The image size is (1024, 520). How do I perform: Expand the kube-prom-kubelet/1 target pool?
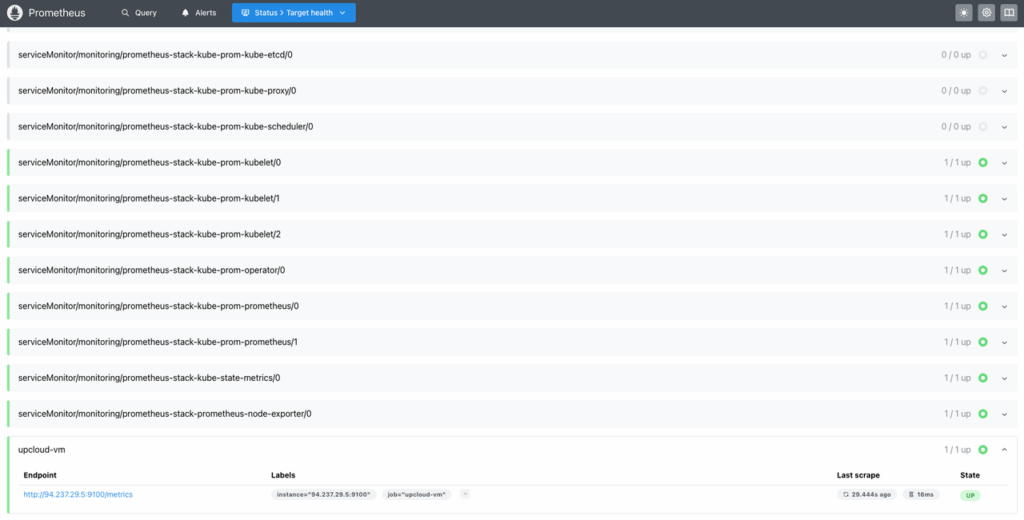[1004, 199]
